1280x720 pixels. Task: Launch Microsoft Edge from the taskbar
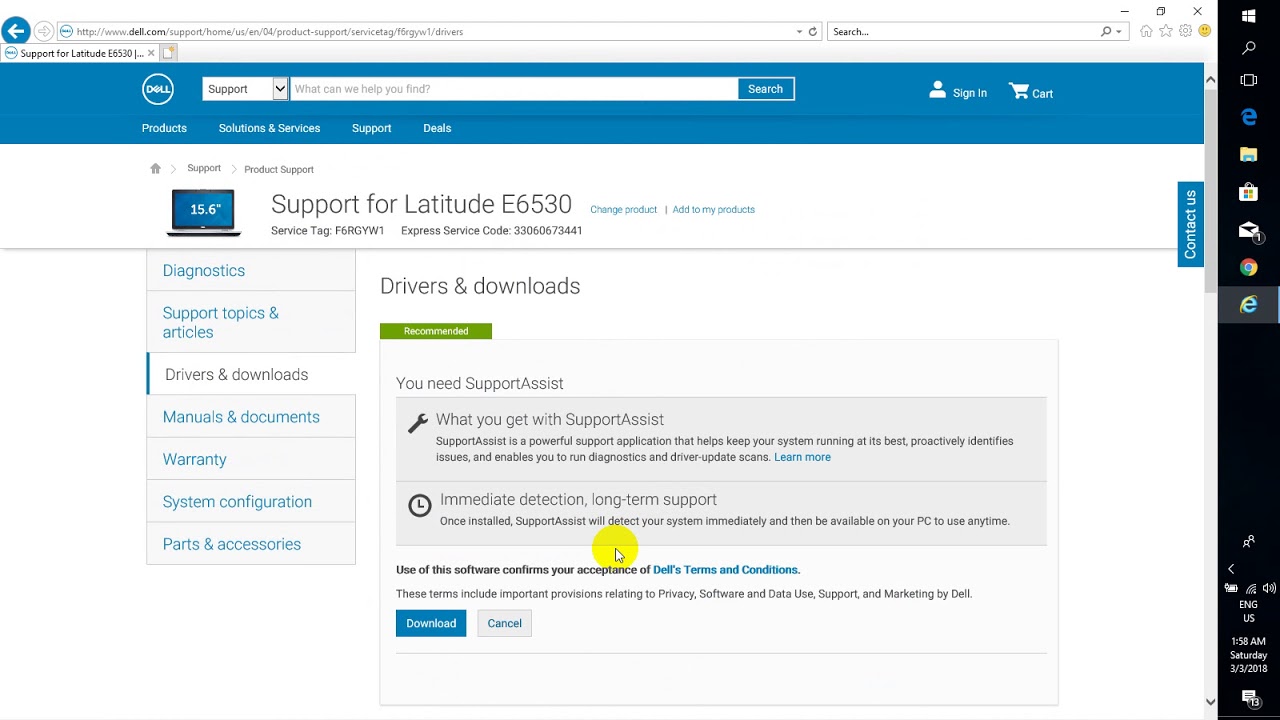tap(1249, 117)
